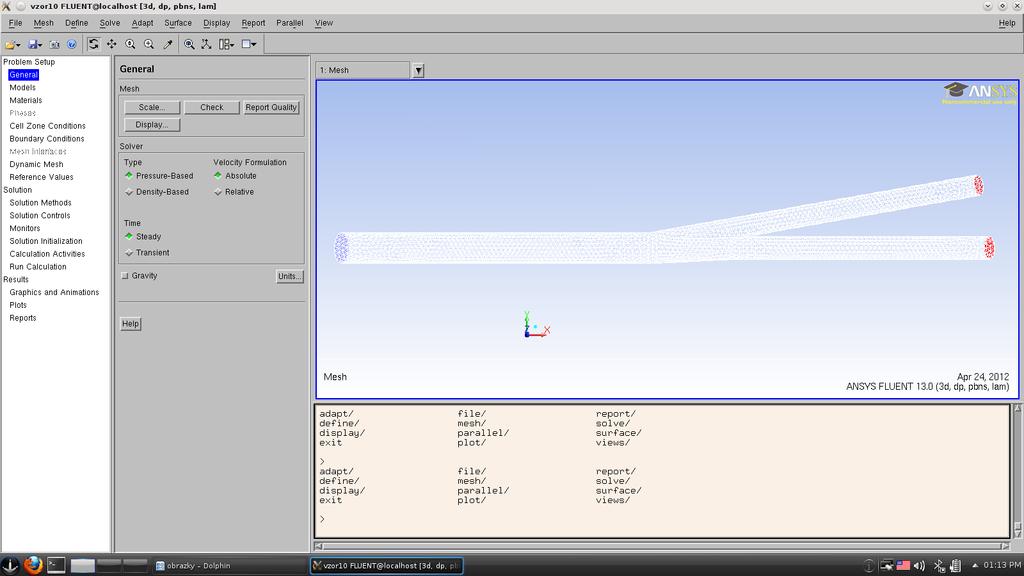This screenshot has width=1024, height=576.
Task: Click the console horizontal scrollbar
Action: tap(662, 546)
